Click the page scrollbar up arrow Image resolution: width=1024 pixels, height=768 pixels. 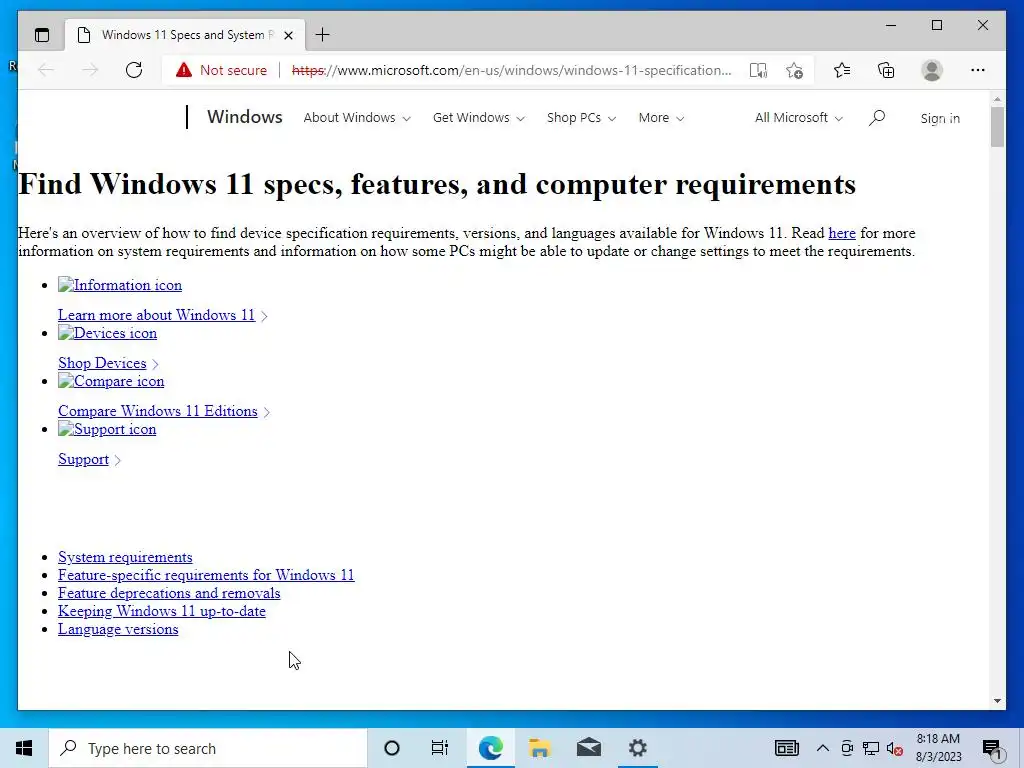(997, 99)
